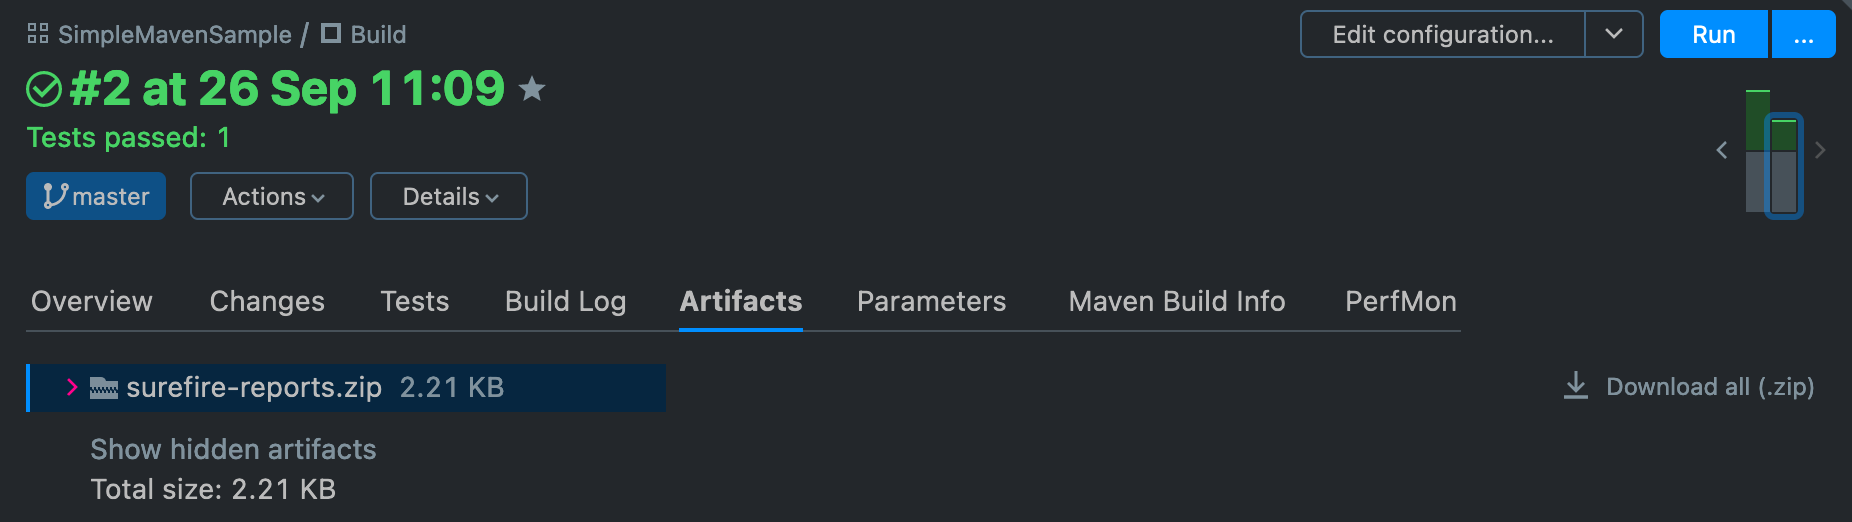
Task: Click the surefire-reports.zip archive icon
Action: tap(104, 388)
